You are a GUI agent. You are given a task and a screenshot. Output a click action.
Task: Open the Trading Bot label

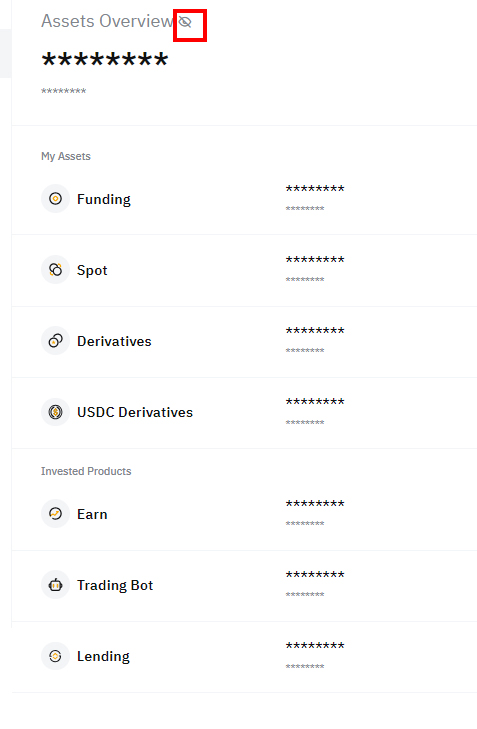(115, 585)
